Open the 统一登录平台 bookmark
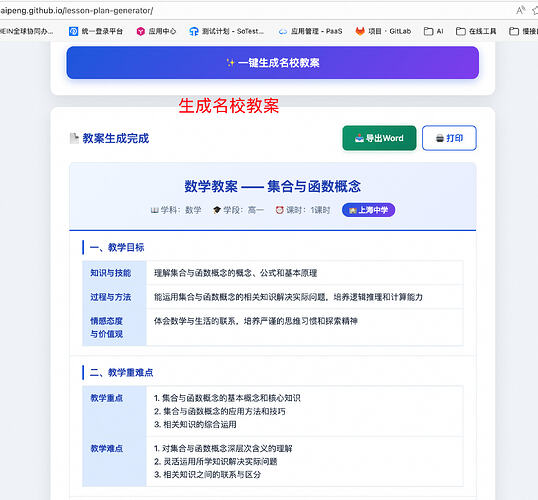 point(96,31)
